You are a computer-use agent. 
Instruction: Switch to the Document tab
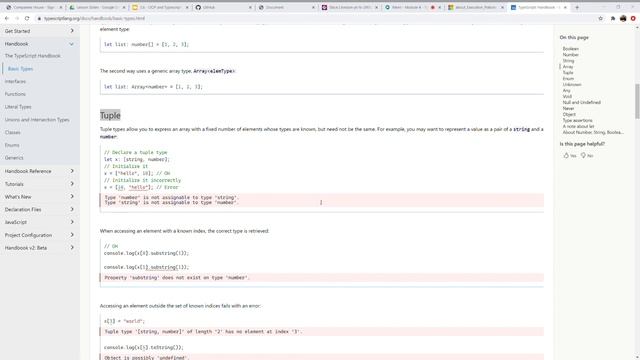pyautogui.click(x=287, y=7)
